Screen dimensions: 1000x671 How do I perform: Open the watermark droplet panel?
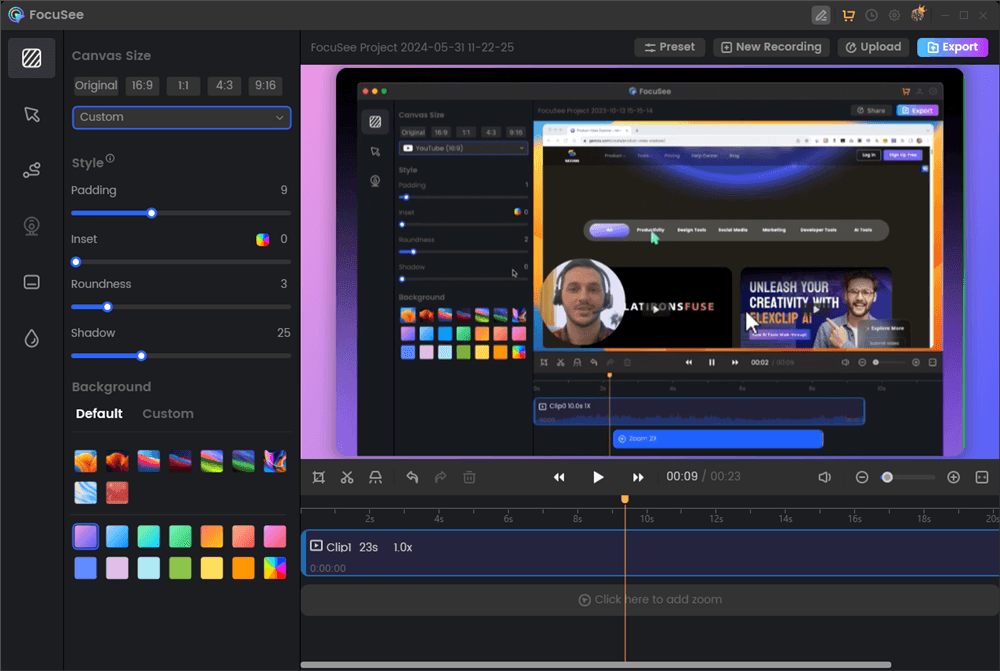[32, 338]
